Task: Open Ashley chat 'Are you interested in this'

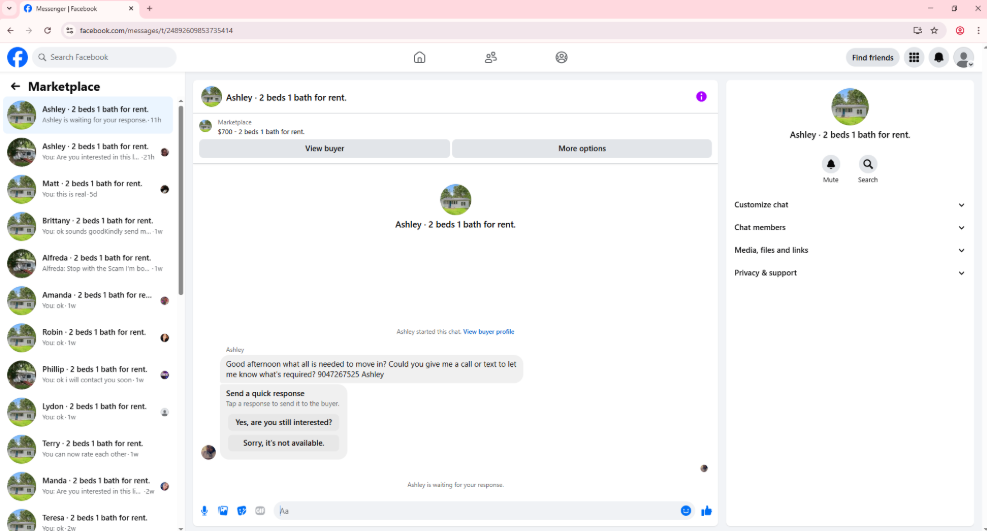Action: 88,152
